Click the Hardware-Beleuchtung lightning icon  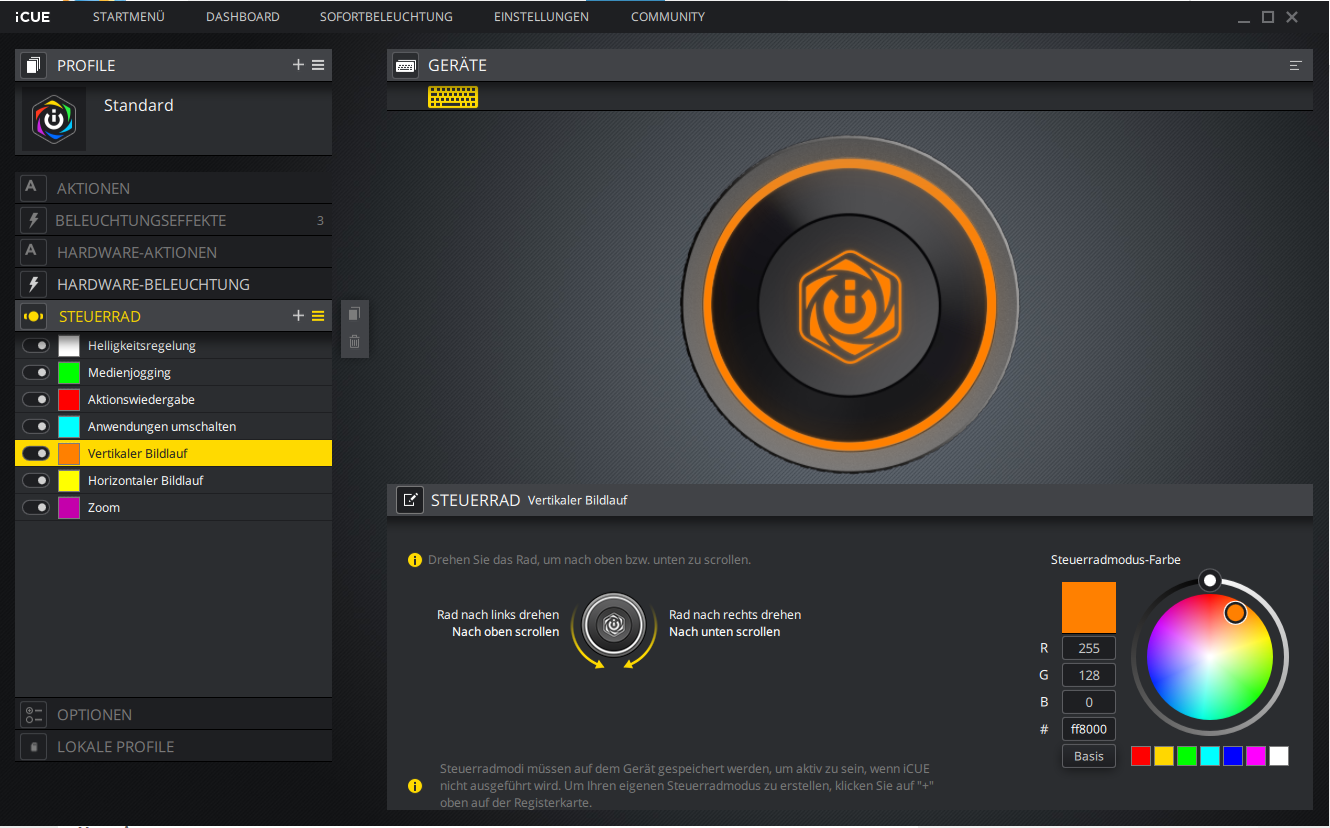[32, 284]
